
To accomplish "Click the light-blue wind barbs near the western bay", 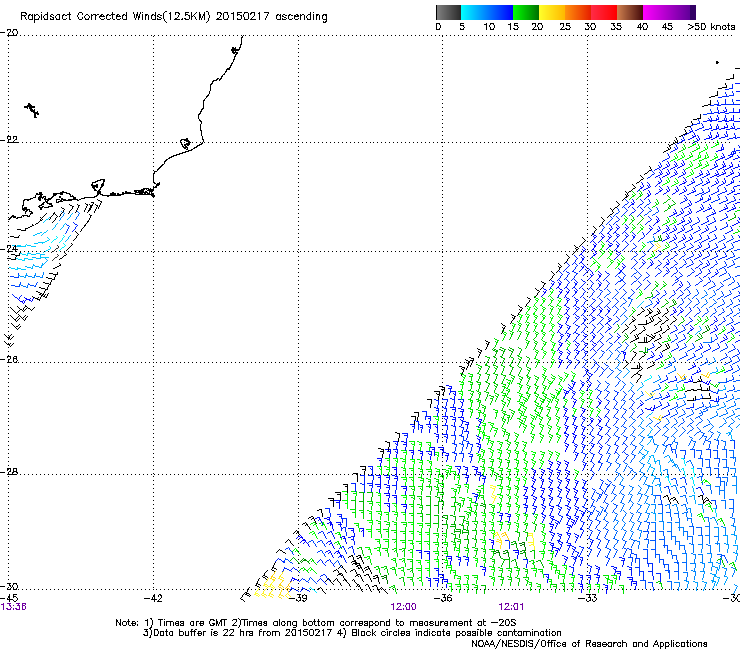I will 40,245.
